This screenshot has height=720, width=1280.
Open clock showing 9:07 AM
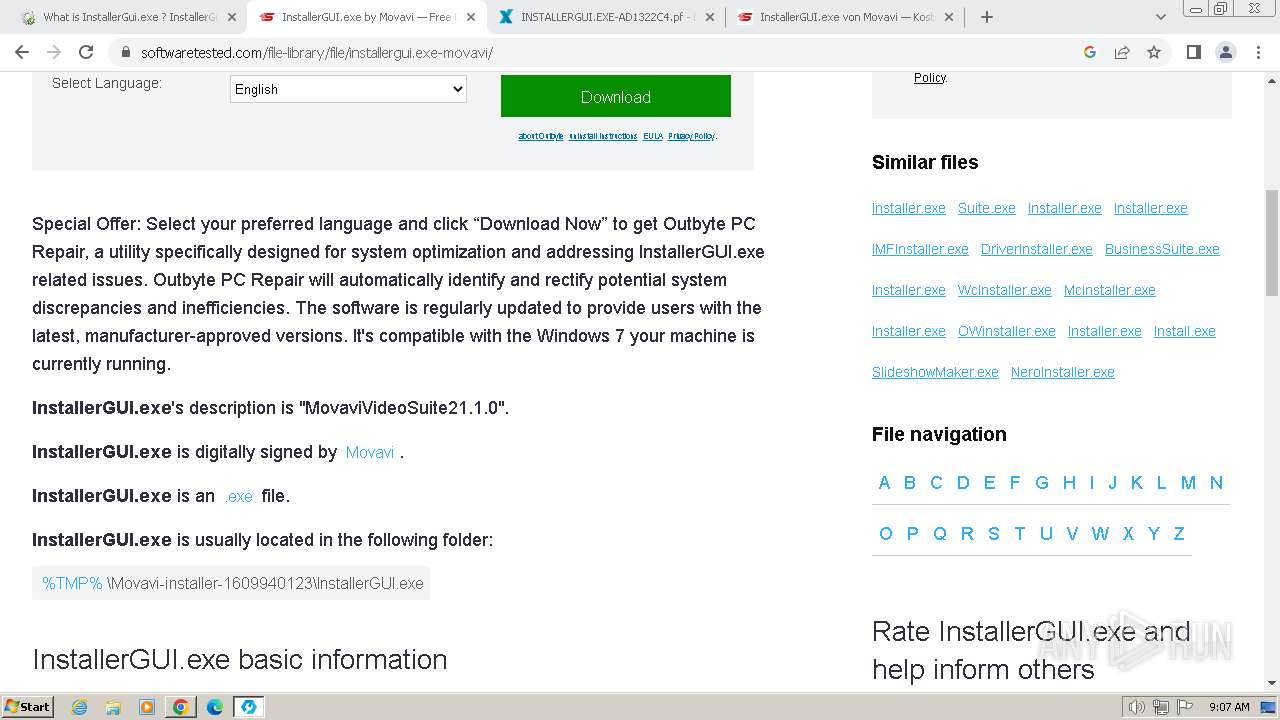1229,707
